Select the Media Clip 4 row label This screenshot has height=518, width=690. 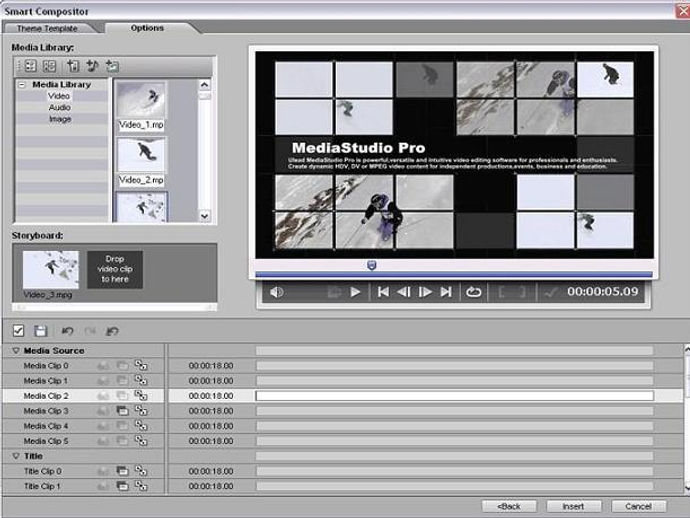pos(46,426)
